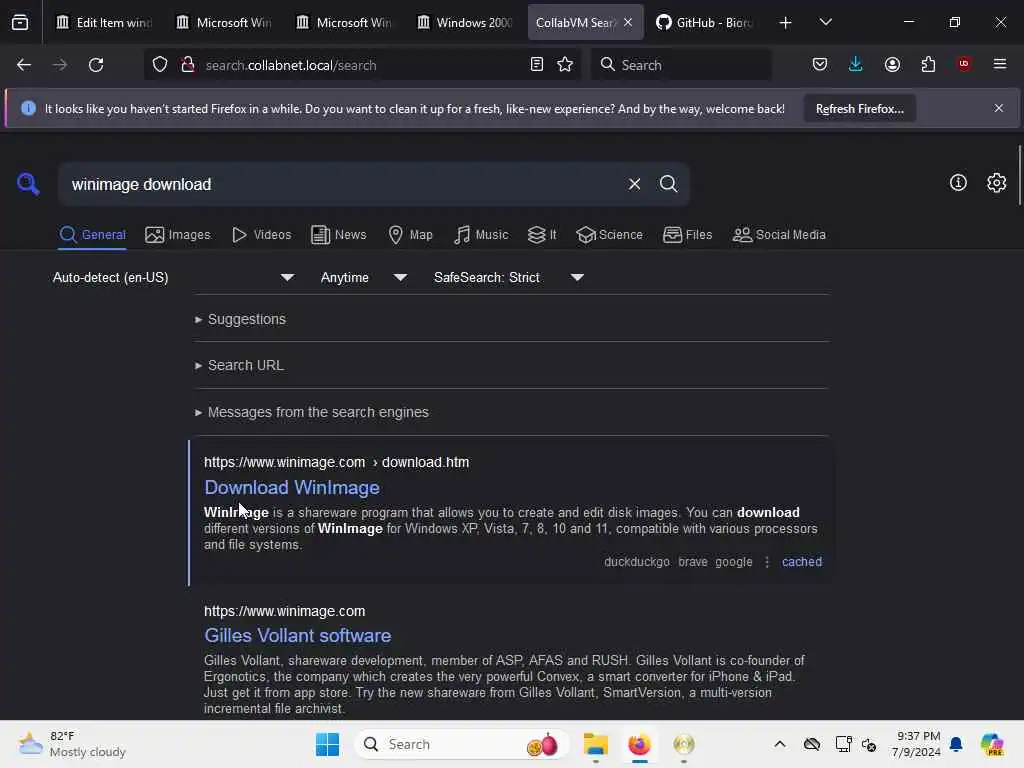This screenshot has height=768, width=1024.
Task: Open Firefox application menu
Action: 1000,64
